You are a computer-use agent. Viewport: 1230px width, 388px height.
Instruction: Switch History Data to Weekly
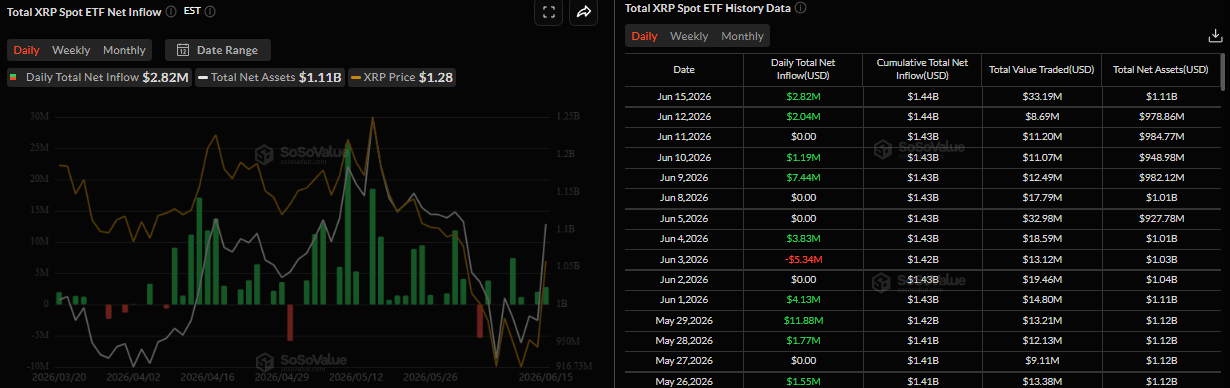[x=689, y=36]
